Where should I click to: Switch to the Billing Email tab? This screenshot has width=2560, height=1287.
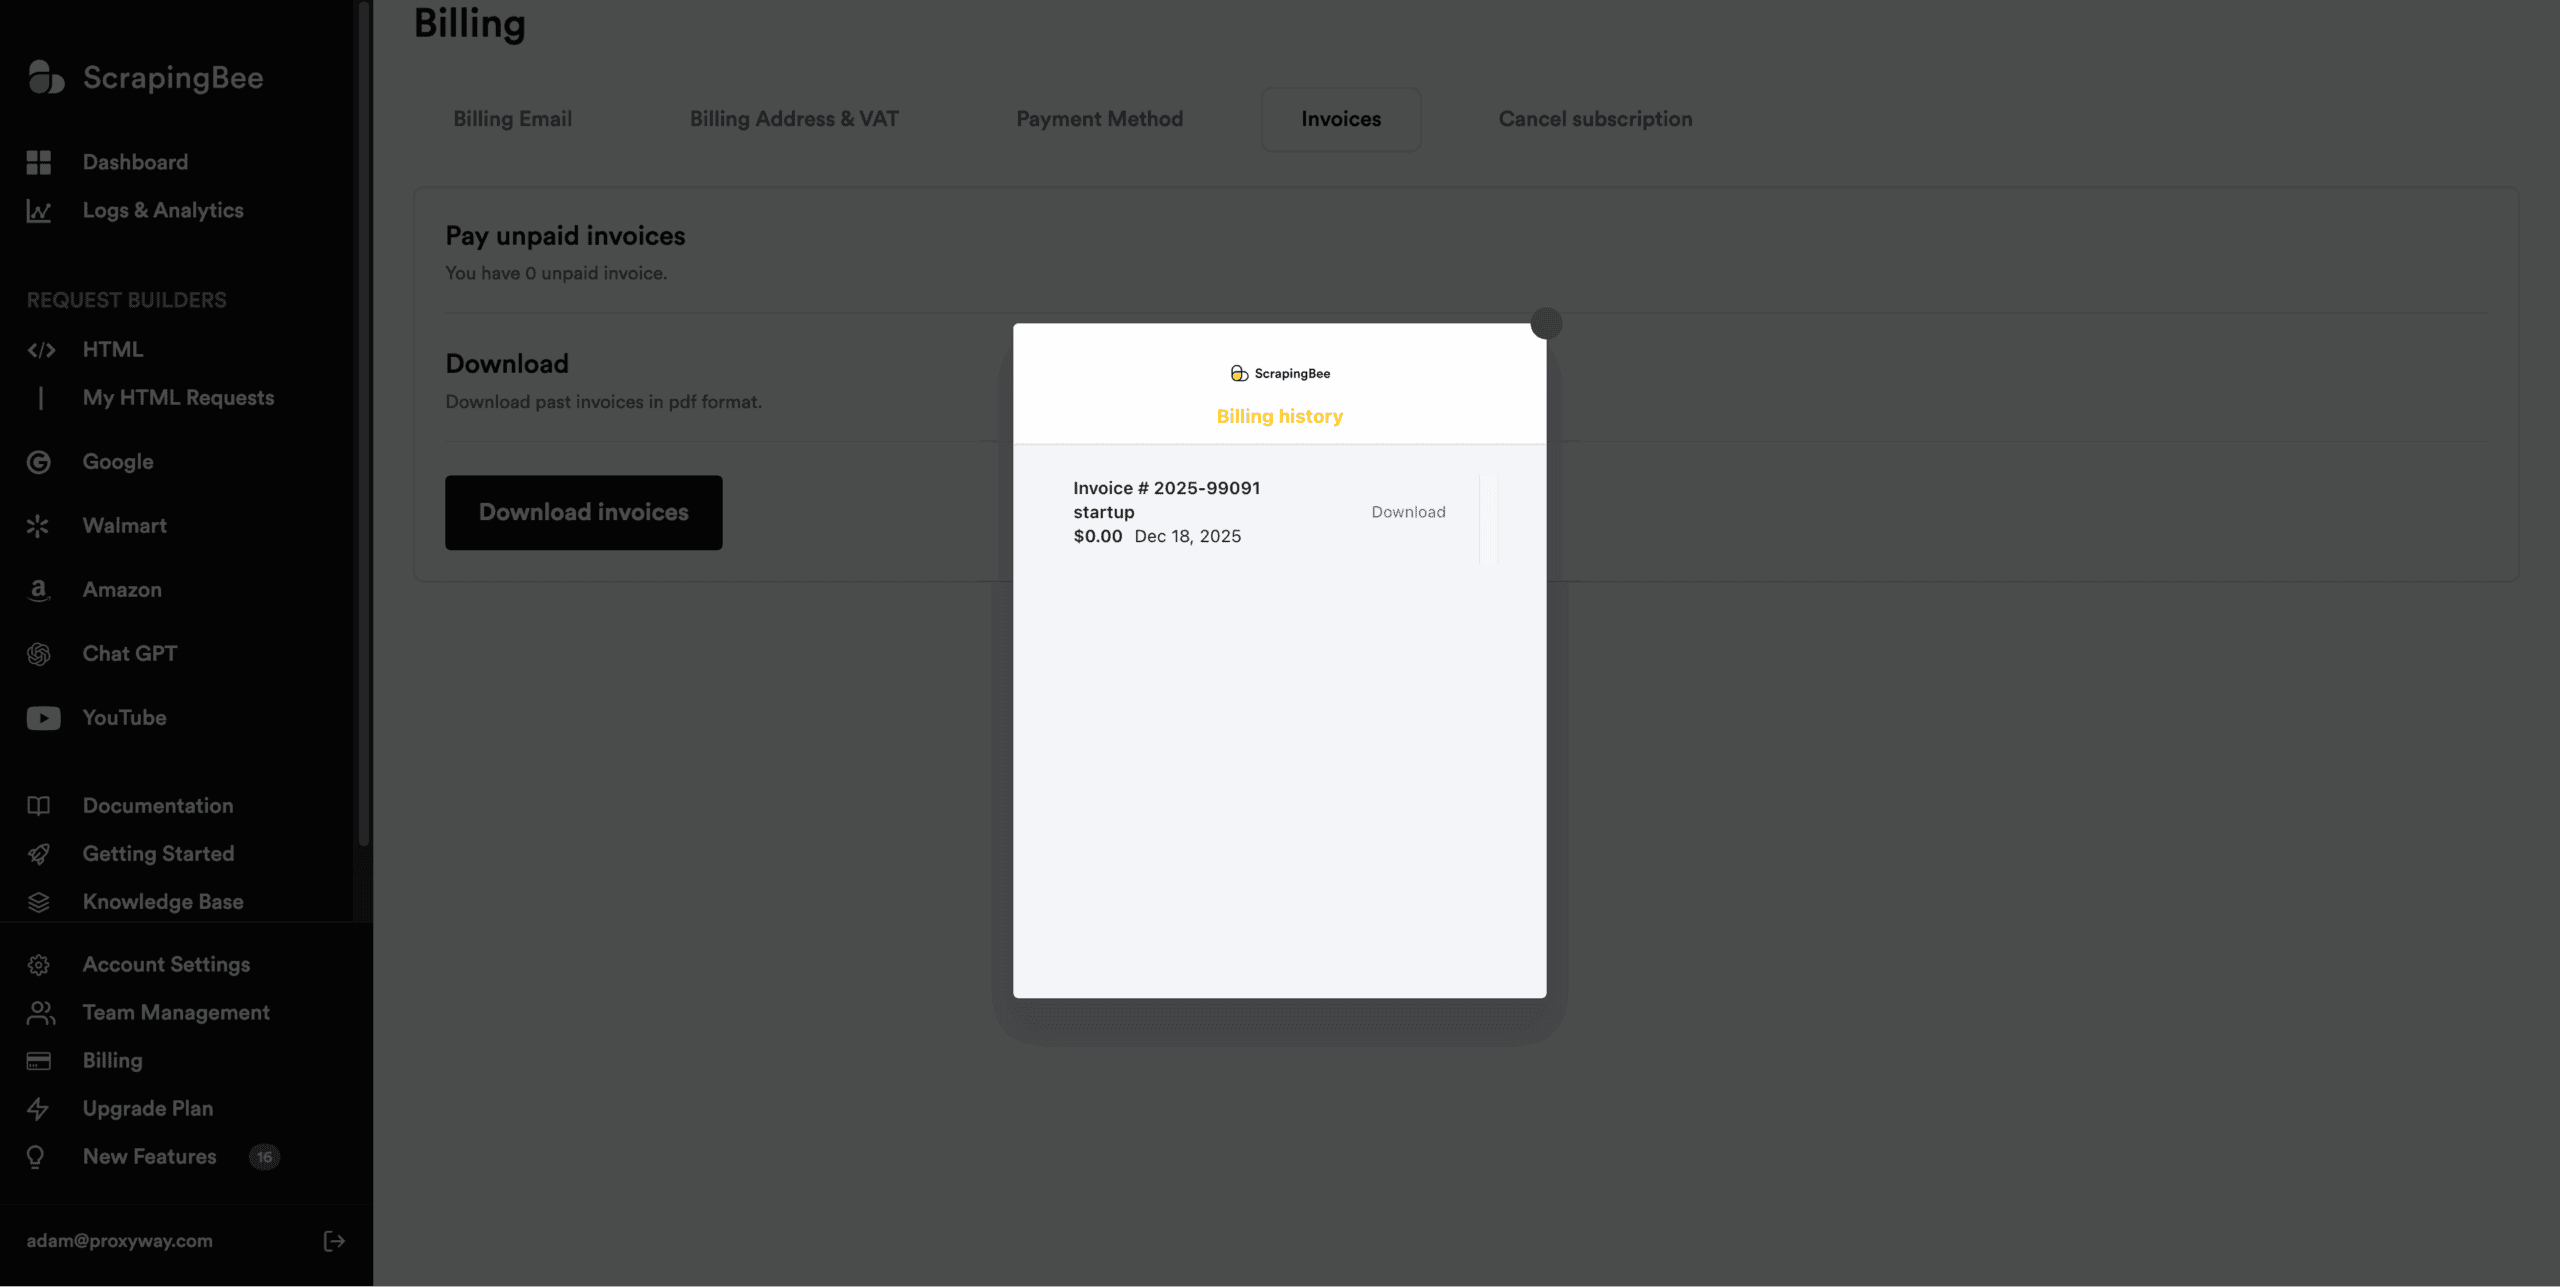512,119
